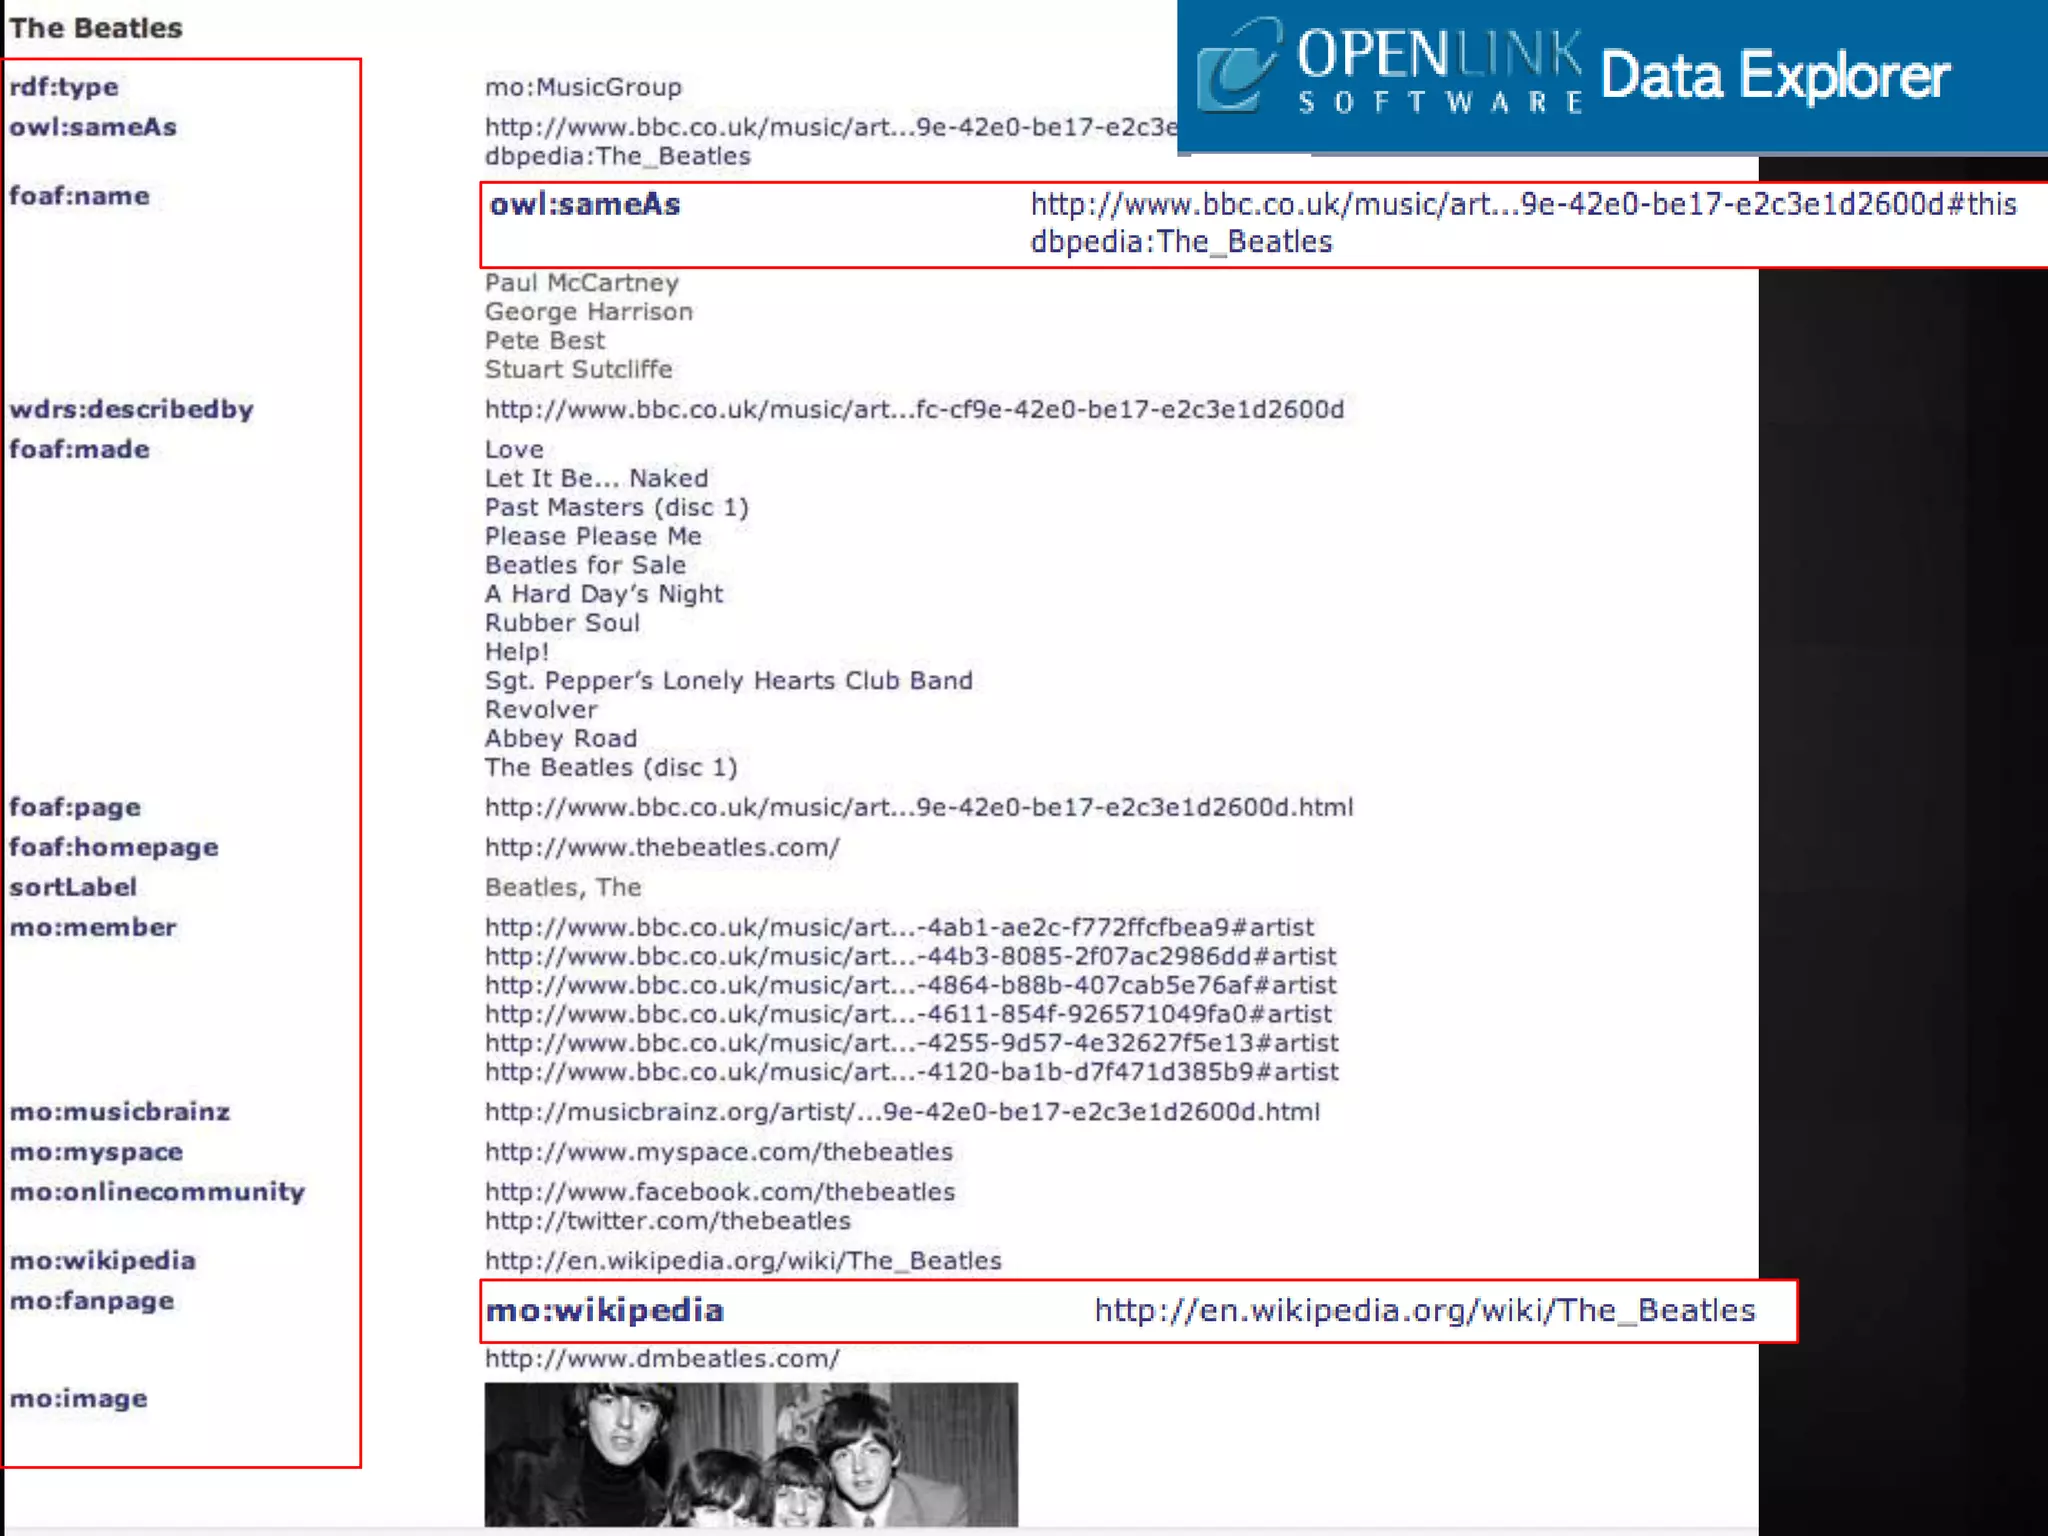Viewport: 2048px width, 1536px height.
Task: Open the dmbeatles.com fanpage link
Action: coord(661,1358)
